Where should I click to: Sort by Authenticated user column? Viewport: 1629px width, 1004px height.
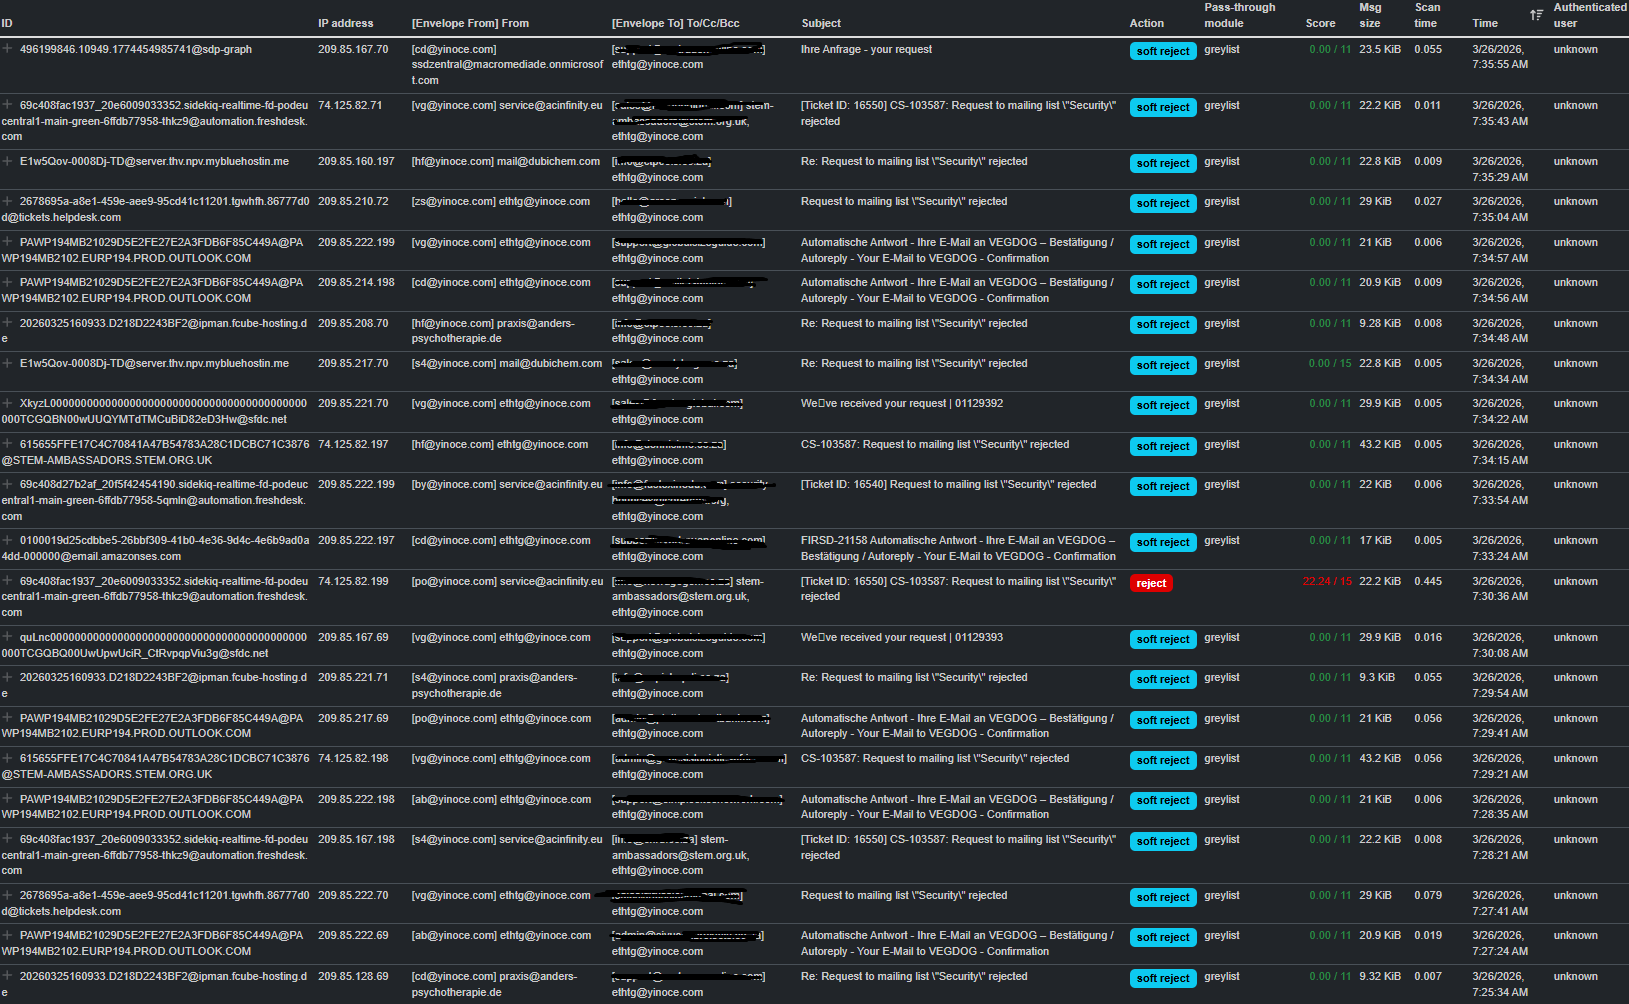[1589, 15]
